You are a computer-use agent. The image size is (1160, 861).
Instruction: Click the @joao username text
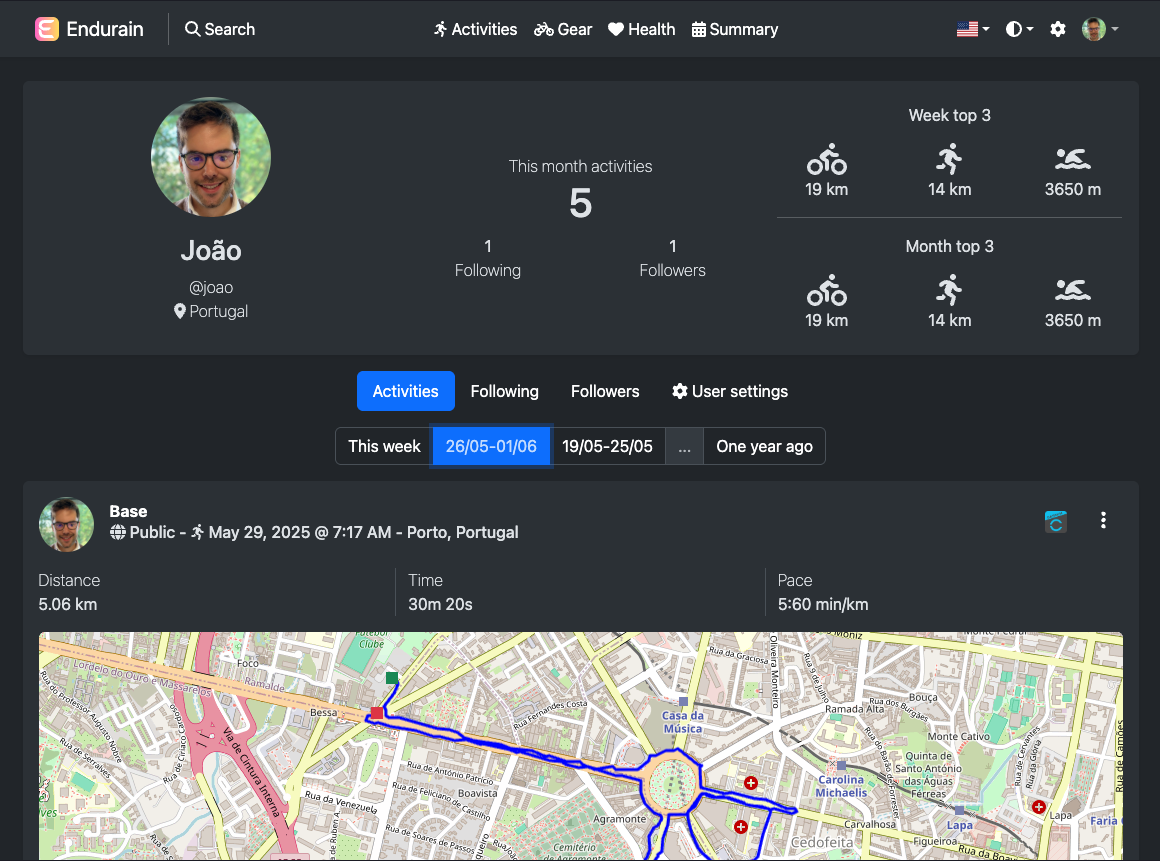[x=211, y=287]
